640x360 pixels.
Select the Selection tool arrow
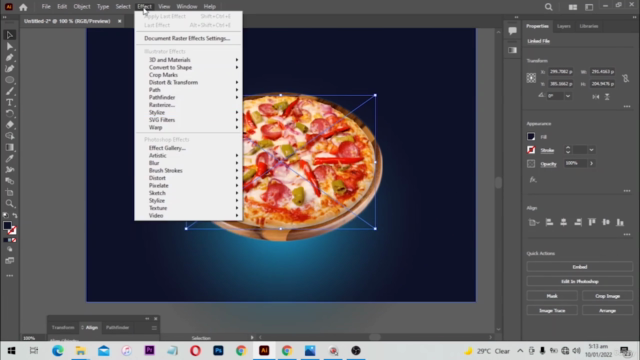[x=9, y=35]
